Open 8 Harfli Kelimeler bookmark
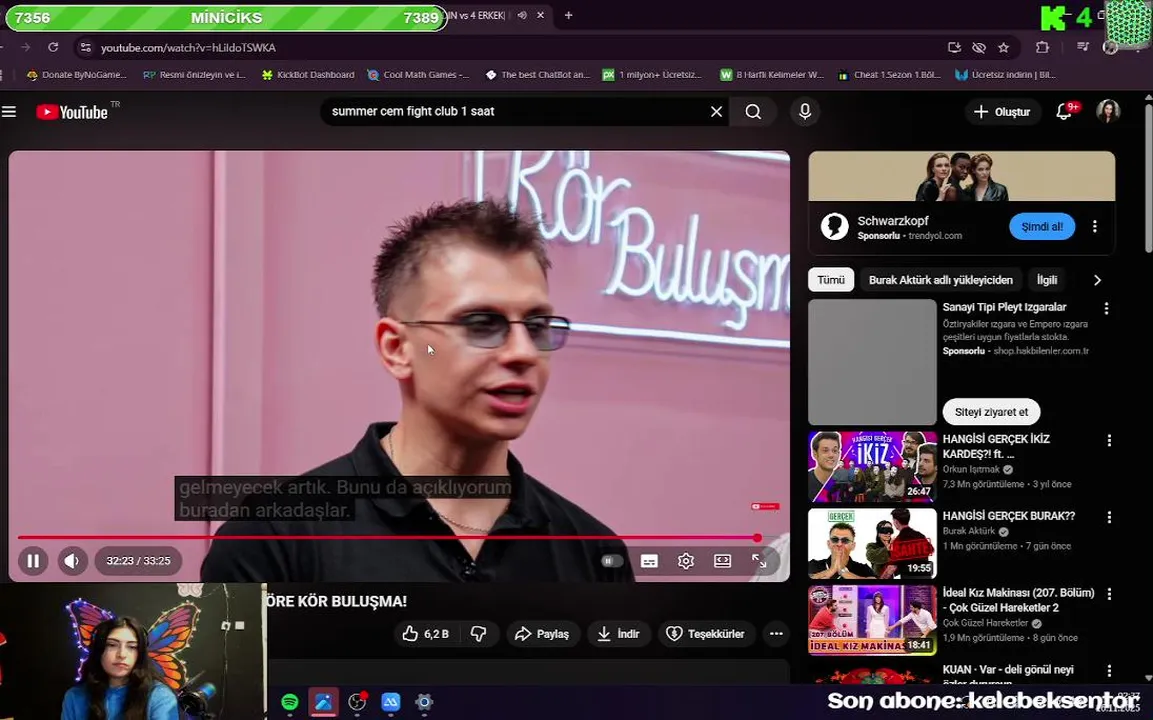The height and width of the screenshot is (720, 1153). 771,75
